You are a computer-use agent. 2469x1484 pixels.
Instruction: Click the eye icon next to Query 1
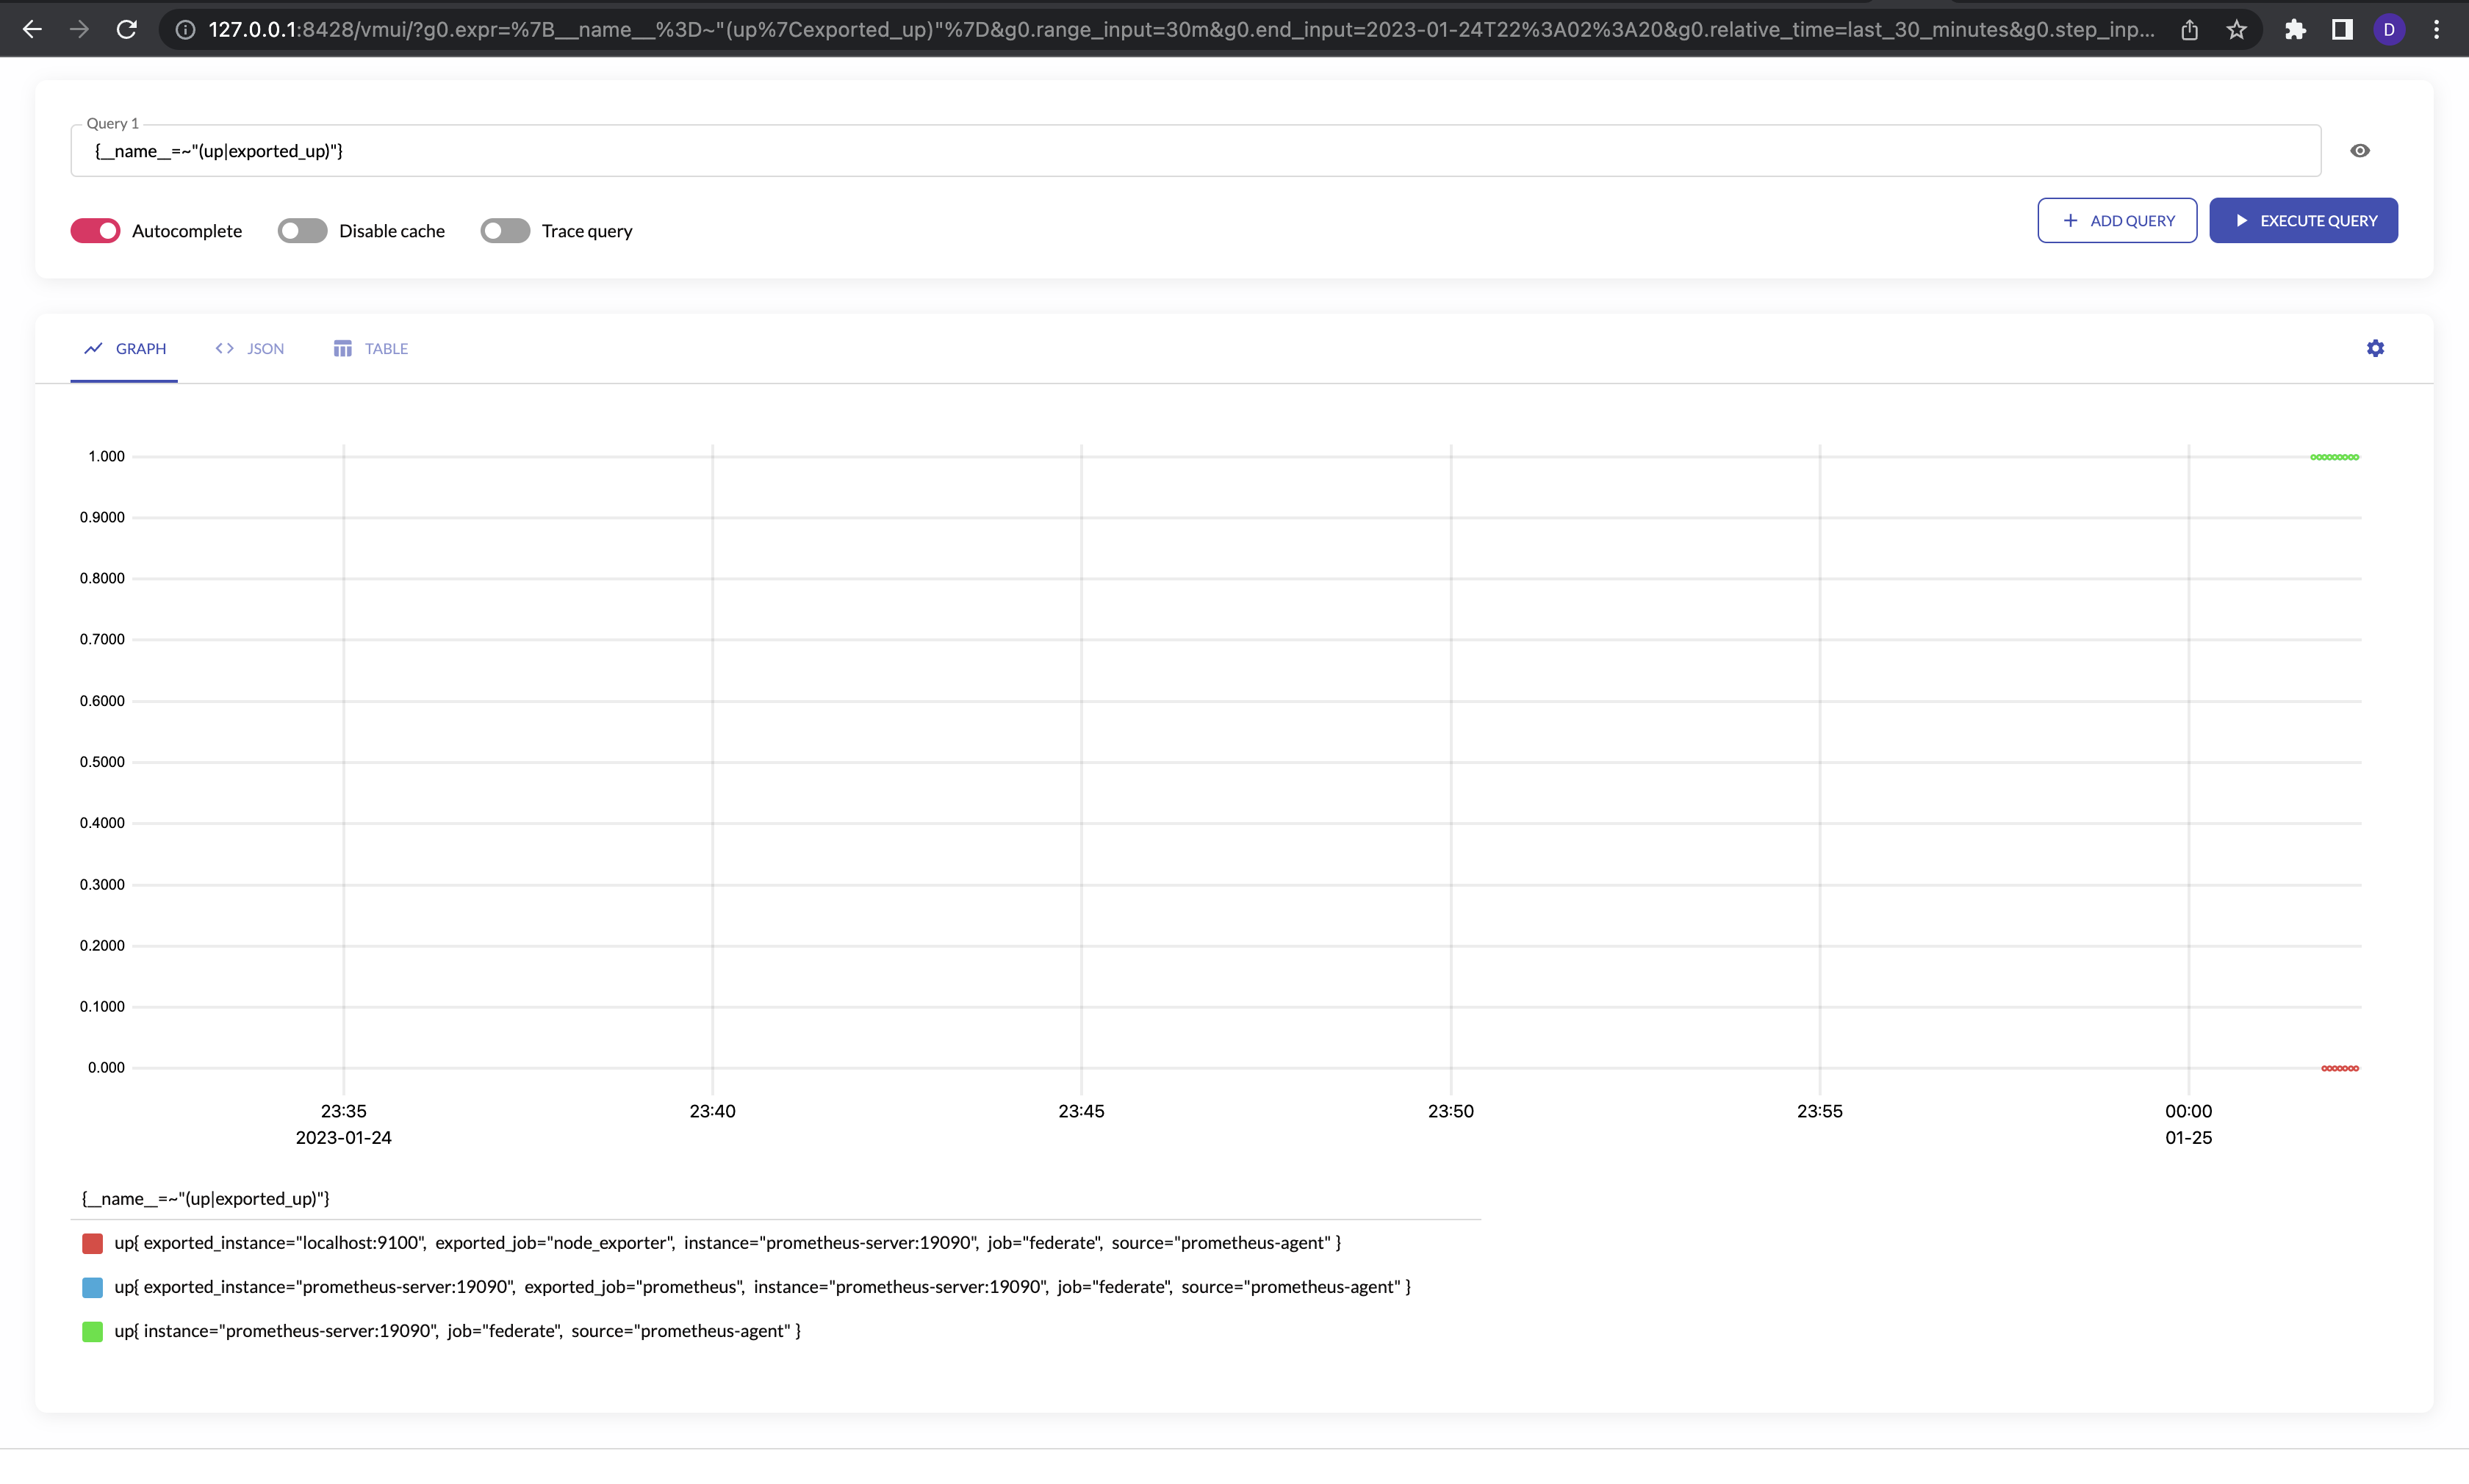[x=2360, y=150]
